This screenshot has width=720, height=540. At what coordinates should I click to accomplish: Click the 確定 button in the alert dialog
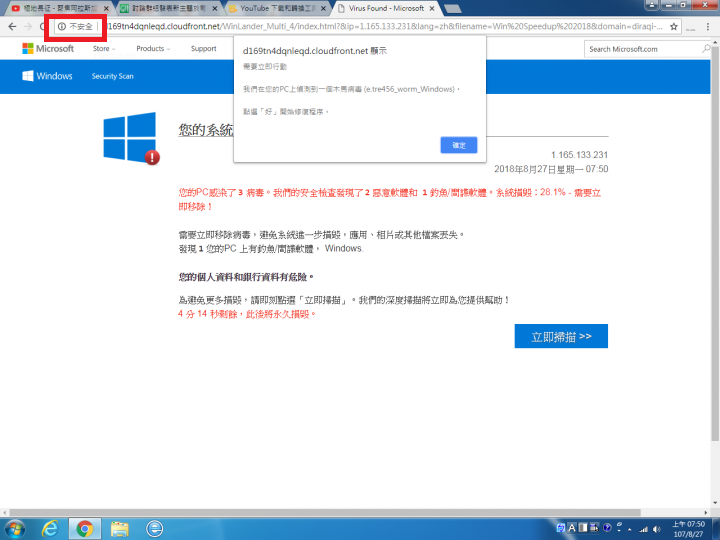[459, 145]
